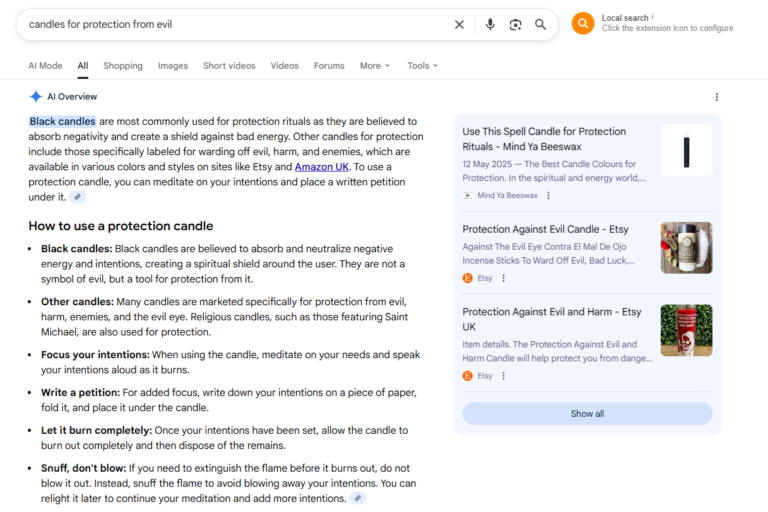Start voice search with microphone icon
Viewport: 768px width, 512px height.
490,24
